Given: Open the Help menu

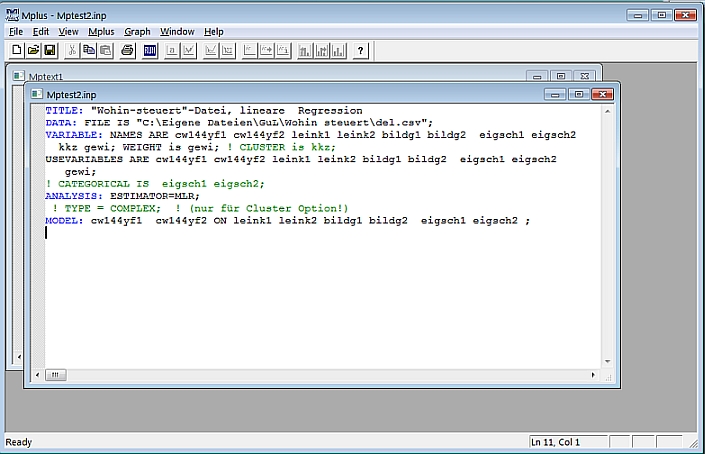Looking at the screenshot, I should [x=214, y=31].
